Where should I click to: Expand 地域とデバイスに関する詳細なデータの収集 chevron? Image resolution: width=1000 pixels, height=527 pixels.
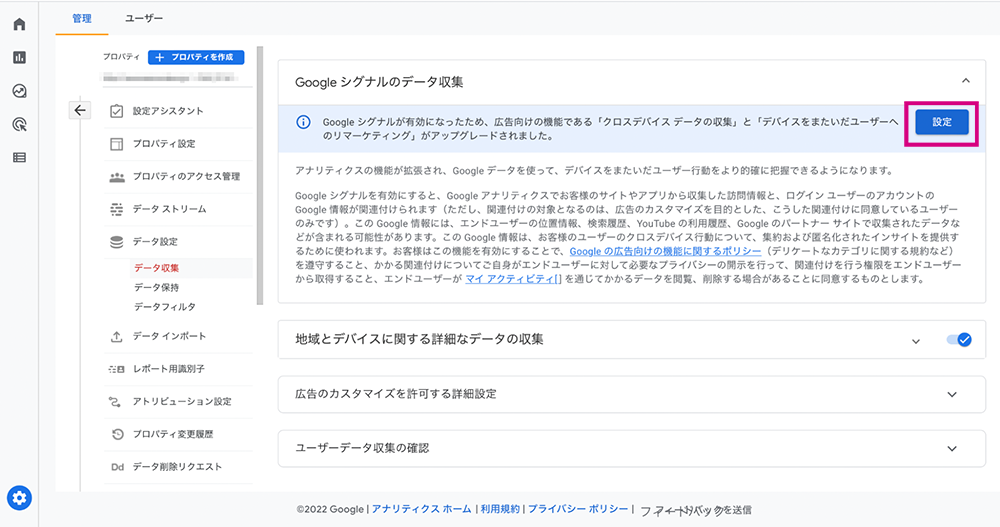point(916,341)
